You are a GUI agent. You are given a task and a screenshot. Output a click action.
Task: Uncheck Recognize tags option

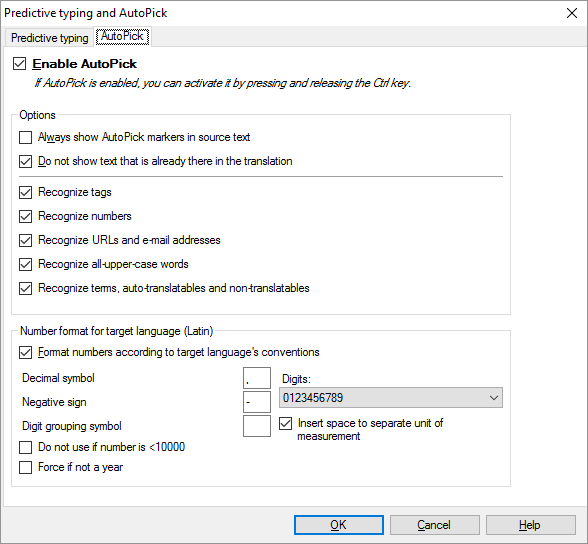(26, 193)
